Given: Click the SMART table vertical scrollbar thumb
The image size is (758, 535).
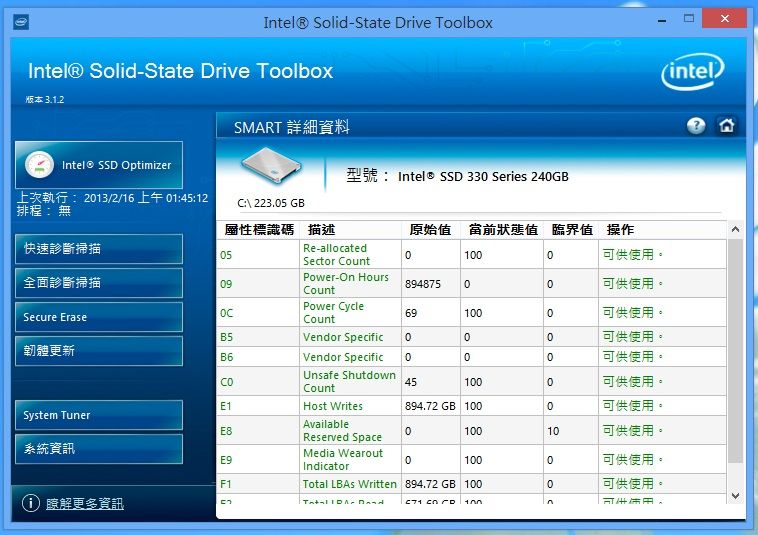Looking at the screenshot, I should [735, 351].
